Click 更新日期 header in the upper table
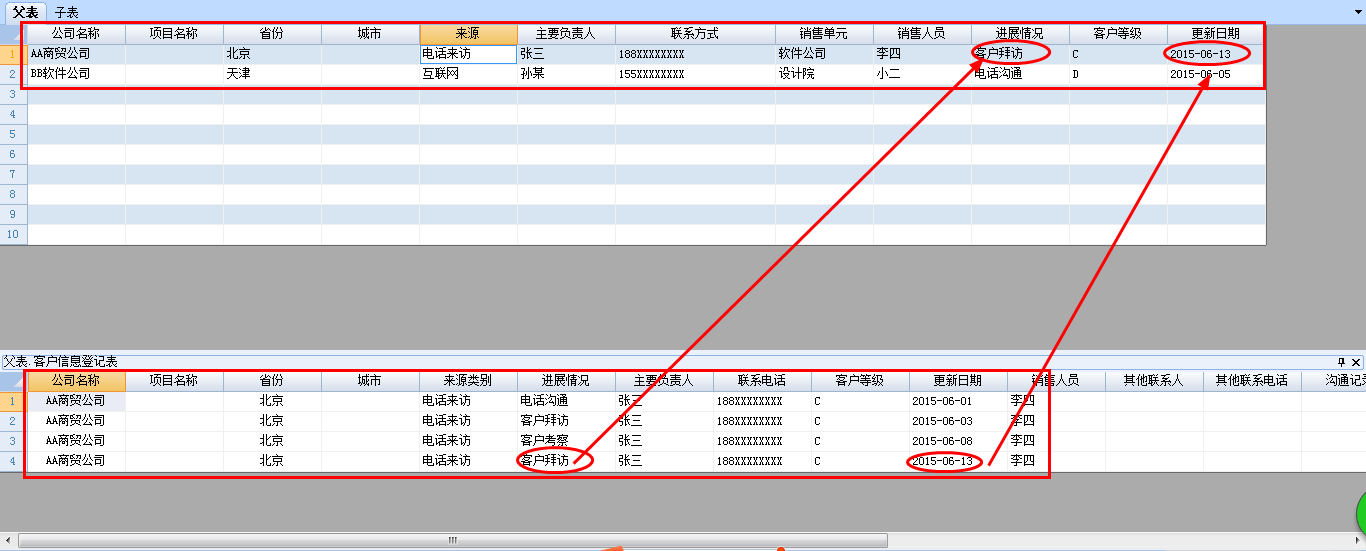Viewport: 1366px width, 551px height. pos(1216,34)
